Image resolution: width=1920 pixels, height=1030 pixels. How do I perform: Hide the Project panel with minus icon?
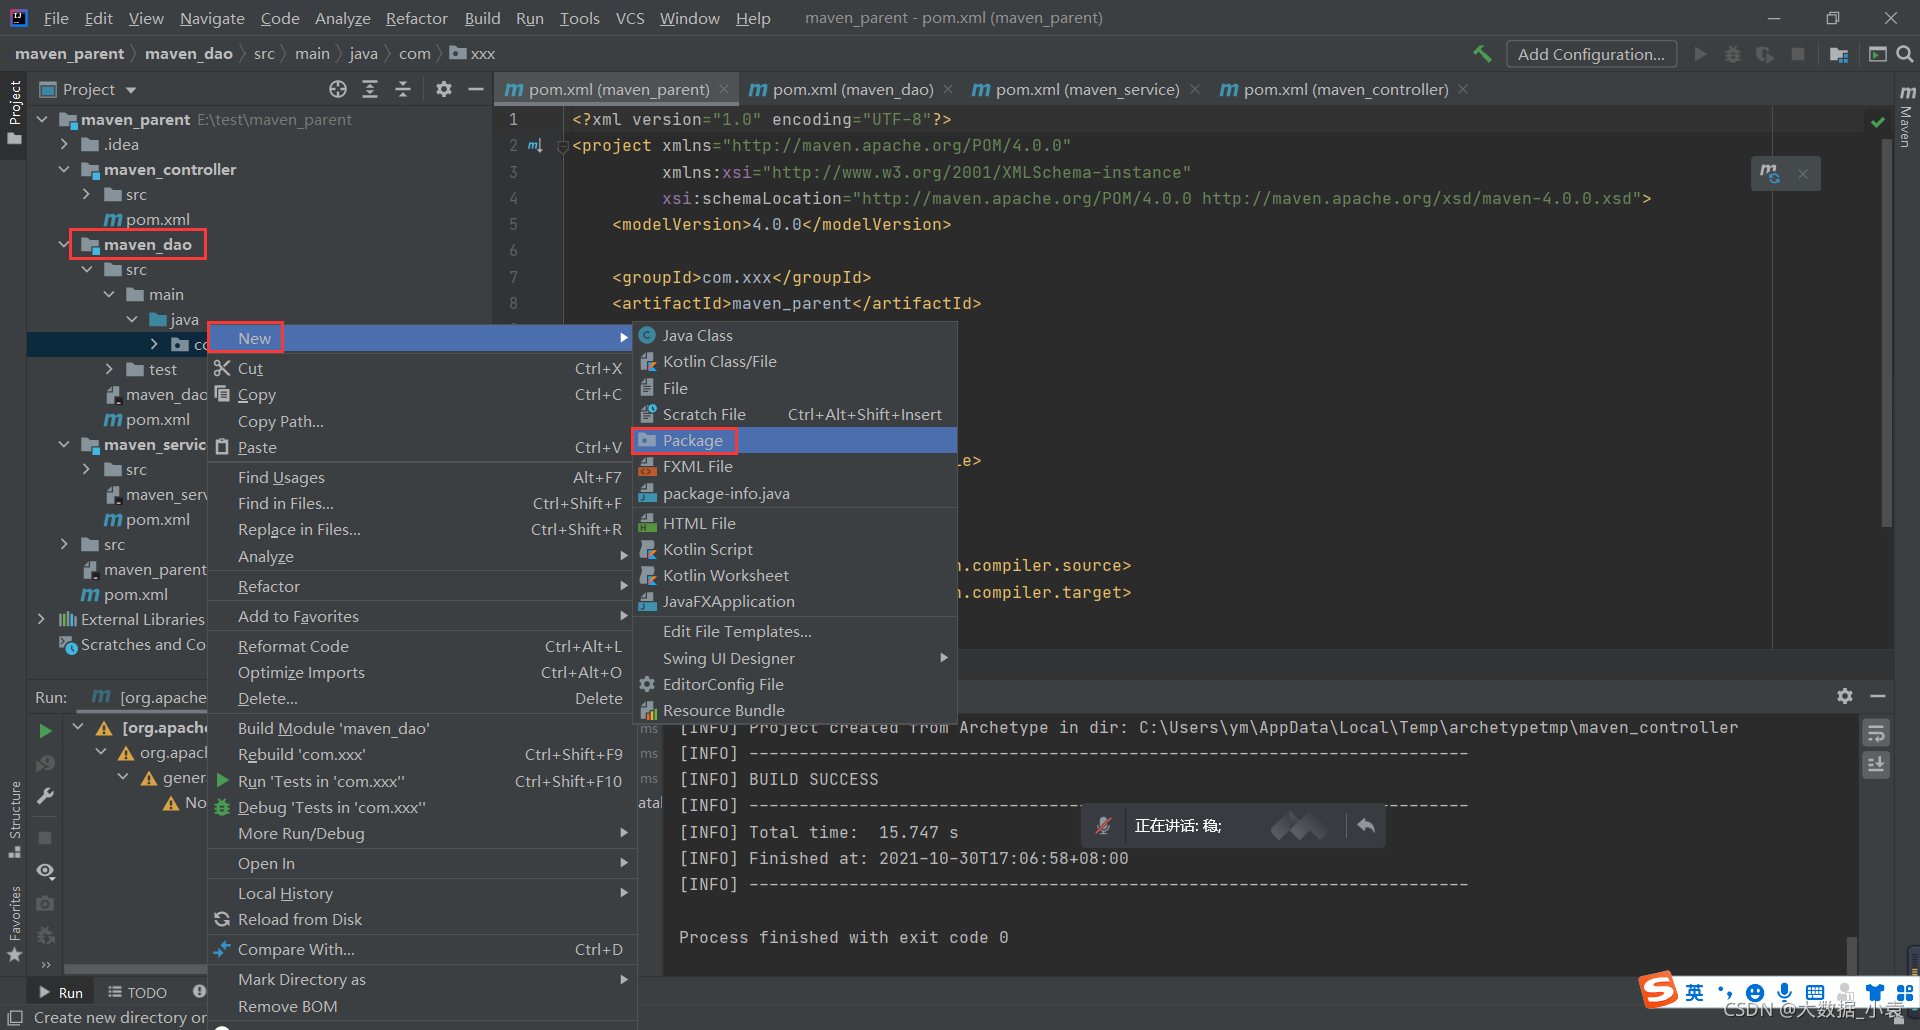[x=476, y=89]
